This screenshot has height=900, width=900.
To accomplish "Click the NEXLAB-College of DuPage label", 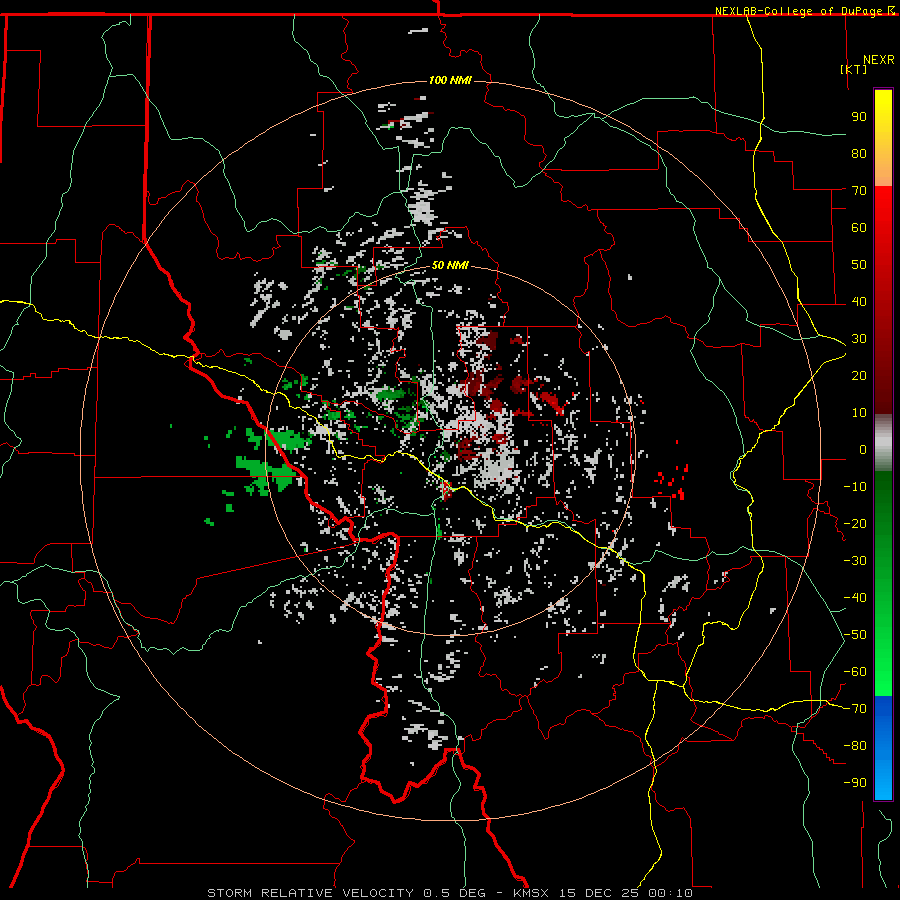I will pos(800,11).
